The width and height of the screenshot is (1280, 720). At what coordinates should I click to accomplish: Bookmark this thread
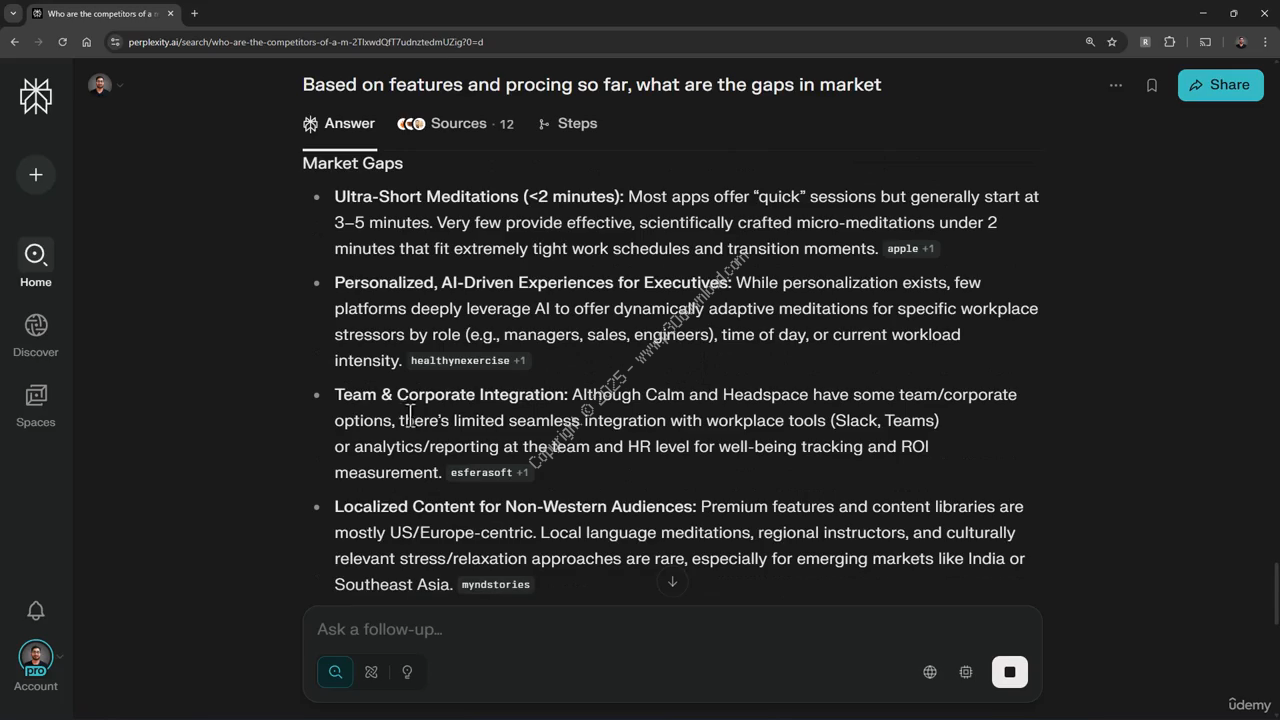(x=1152, y=85)
